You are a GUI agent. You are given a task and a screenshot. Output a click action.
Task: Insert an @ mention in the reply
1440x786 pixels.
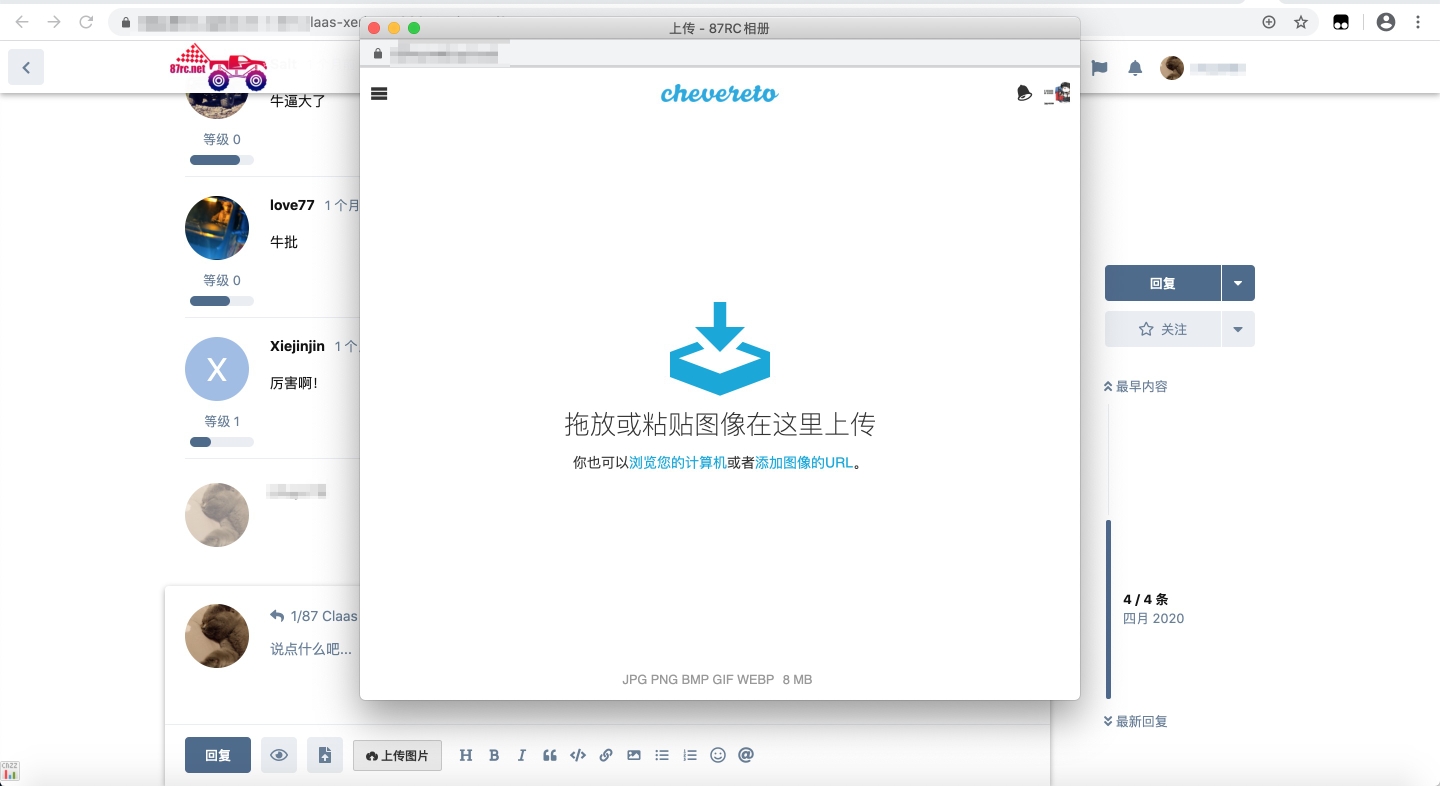[x=745, y=756]
